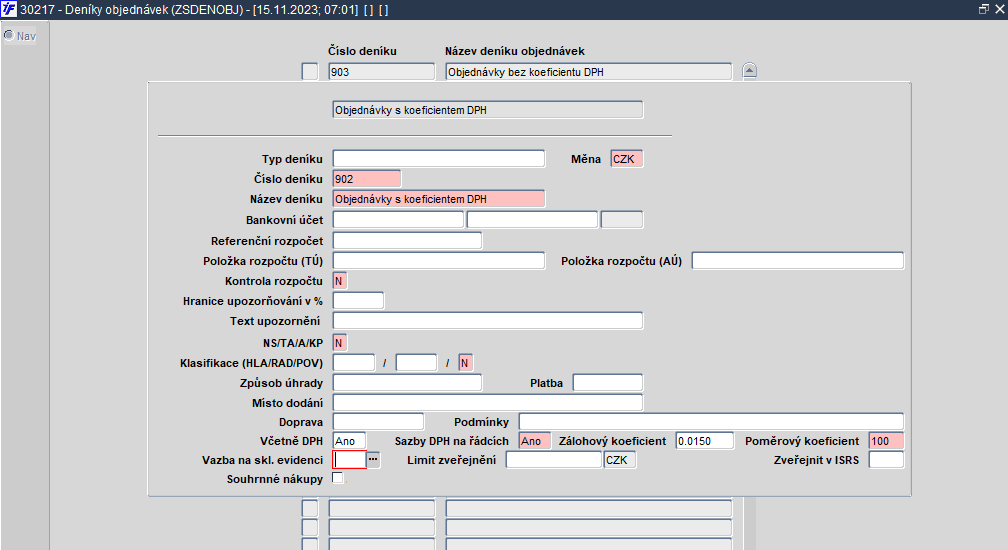
Task: Click the Zveřejnit v ISRS field
Action: pyautogui.click(x=886, y=459)
